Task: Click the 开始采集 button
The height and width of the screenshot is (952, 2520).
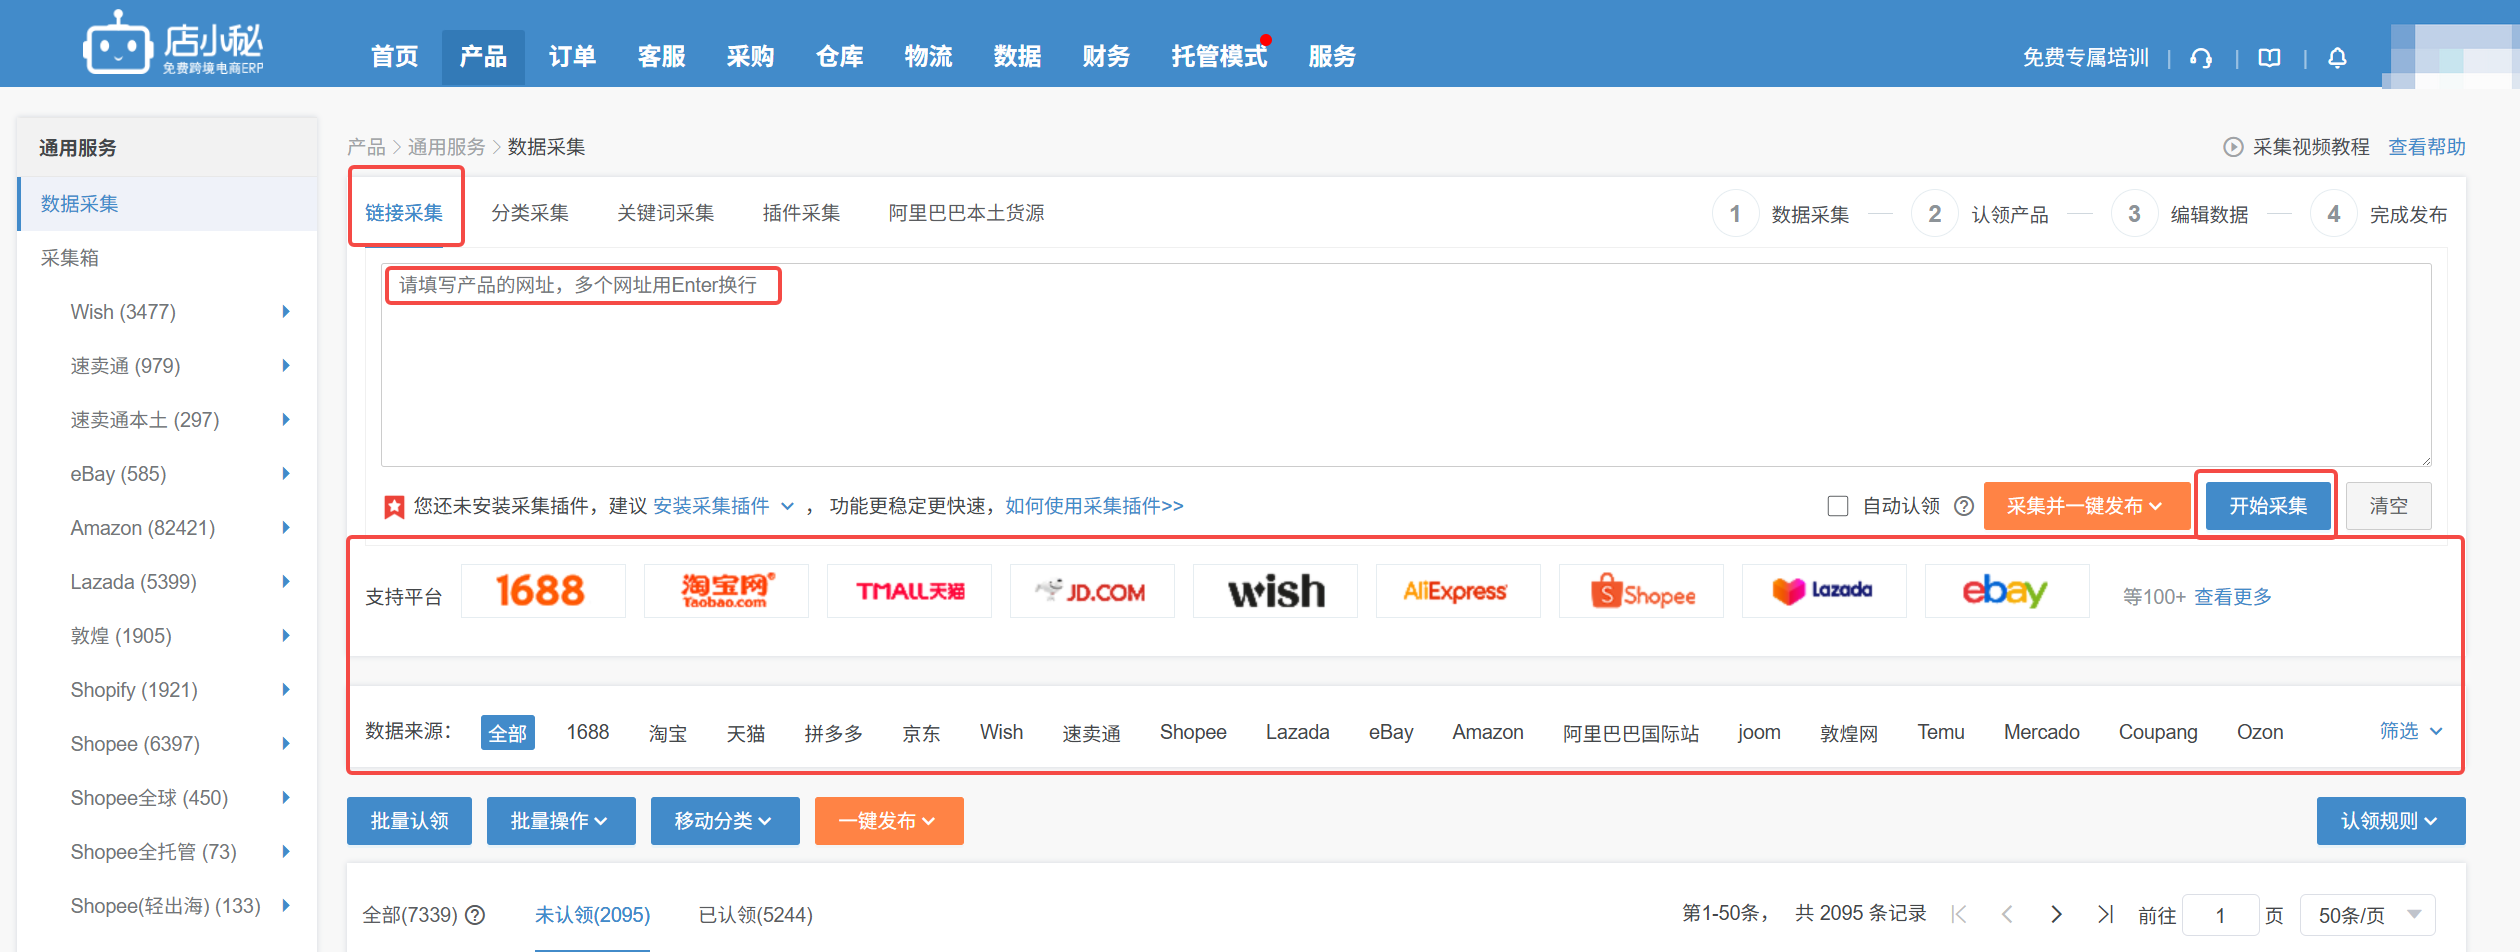Action: point(2268,506)
